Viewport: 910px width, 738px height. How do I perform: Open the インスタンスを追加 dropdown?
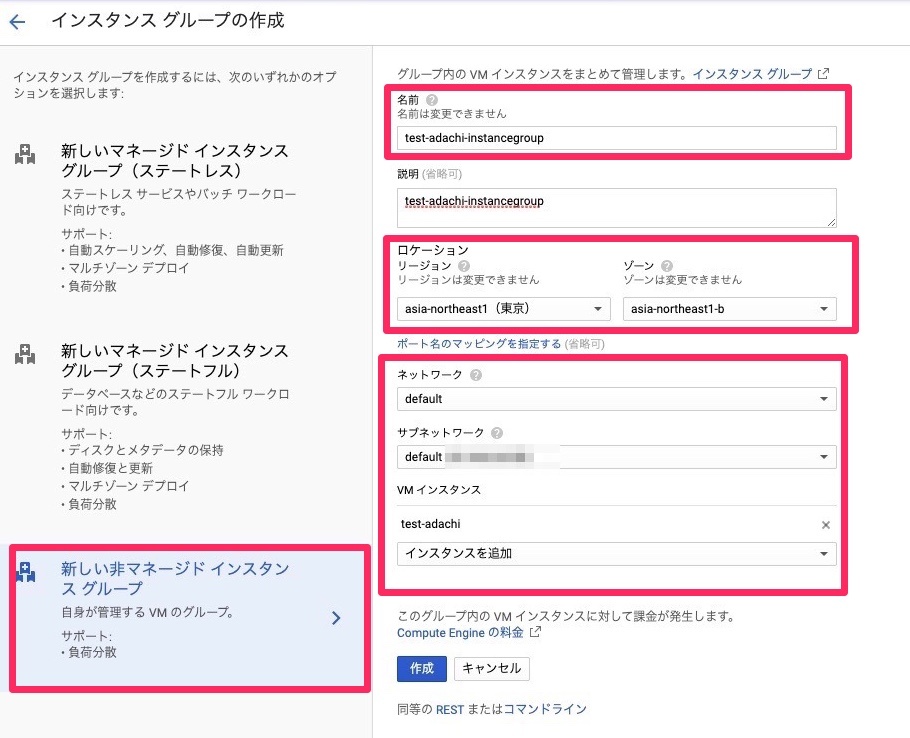point(616,553)
